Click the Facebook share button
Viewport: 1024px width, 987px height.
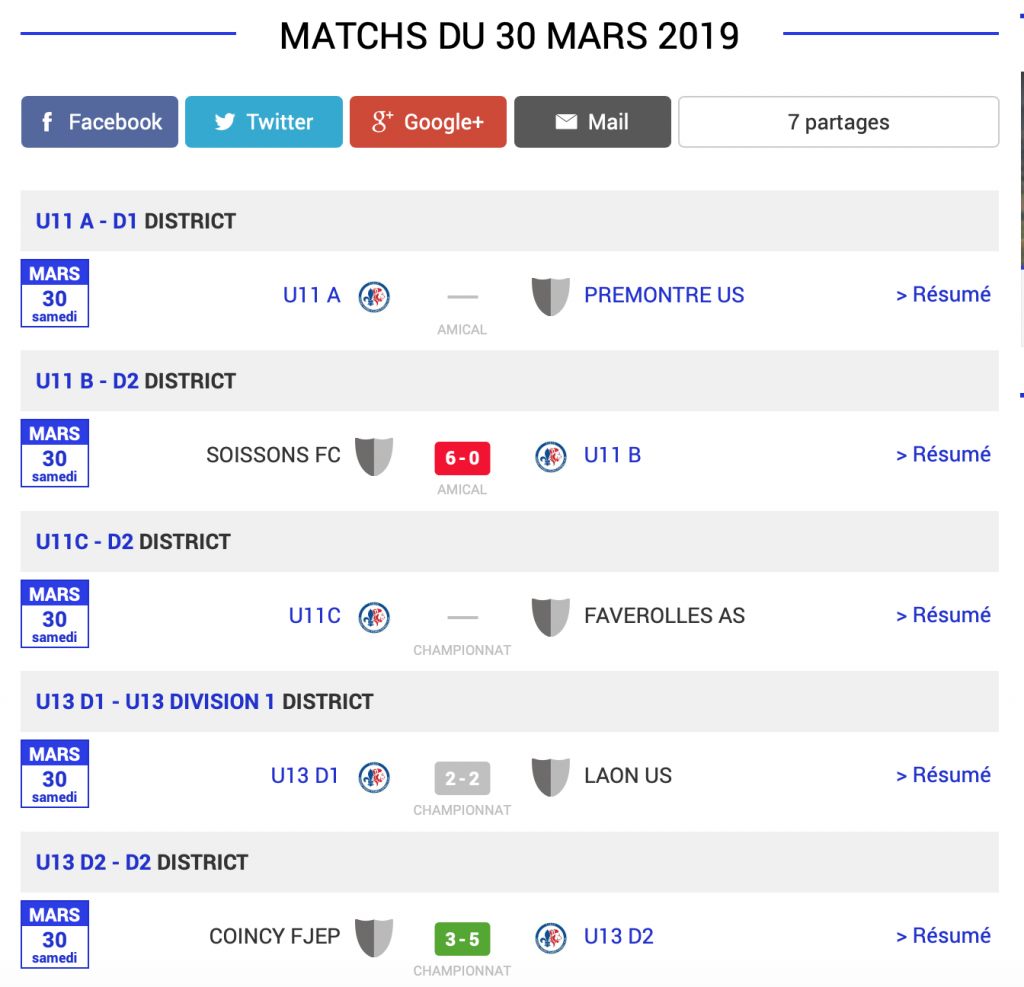tap(100, 122)
